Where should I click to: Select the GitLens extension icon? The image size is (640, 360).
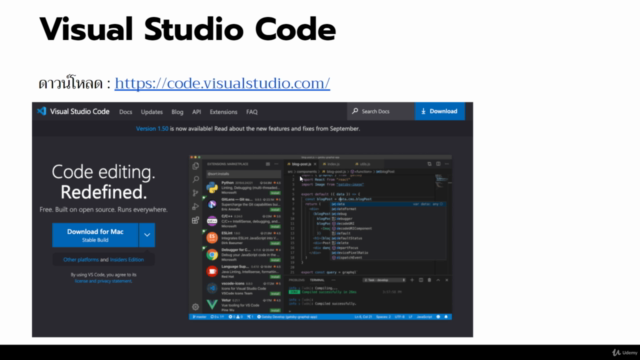pos(212,204)
